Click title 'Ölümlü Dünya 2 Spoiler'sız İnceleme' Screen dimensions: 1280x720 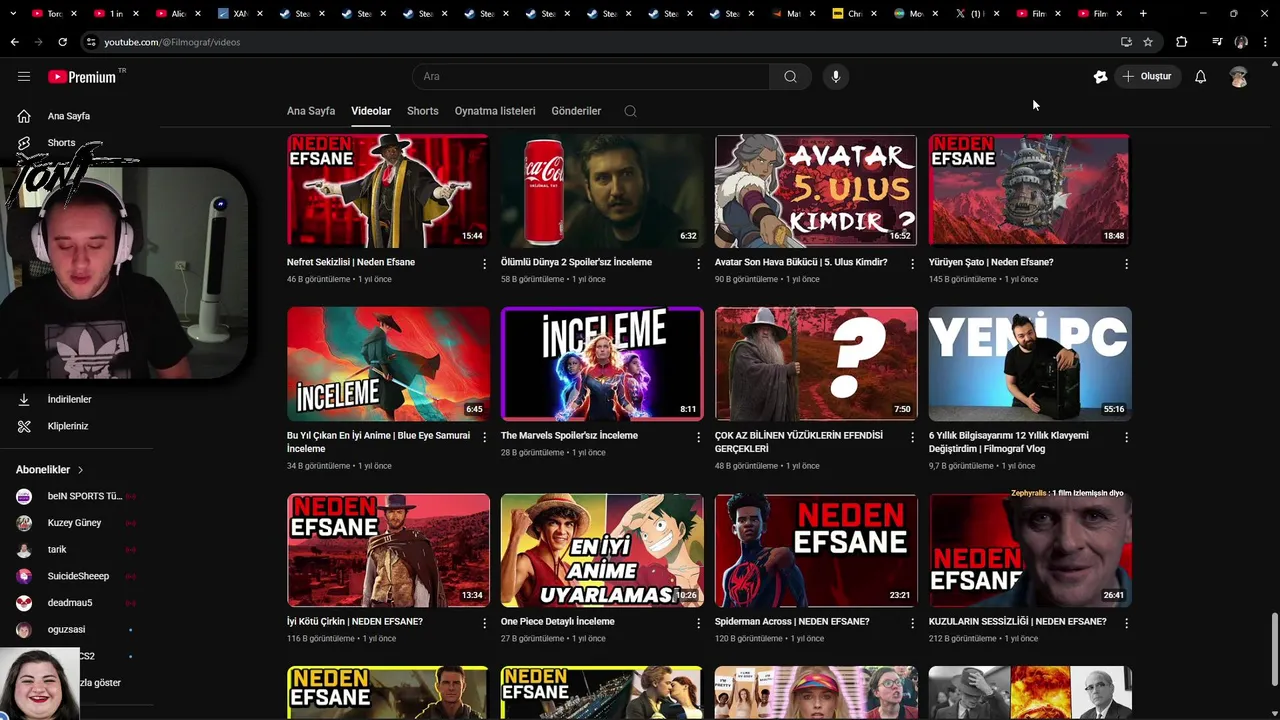(x=576, y=262)
